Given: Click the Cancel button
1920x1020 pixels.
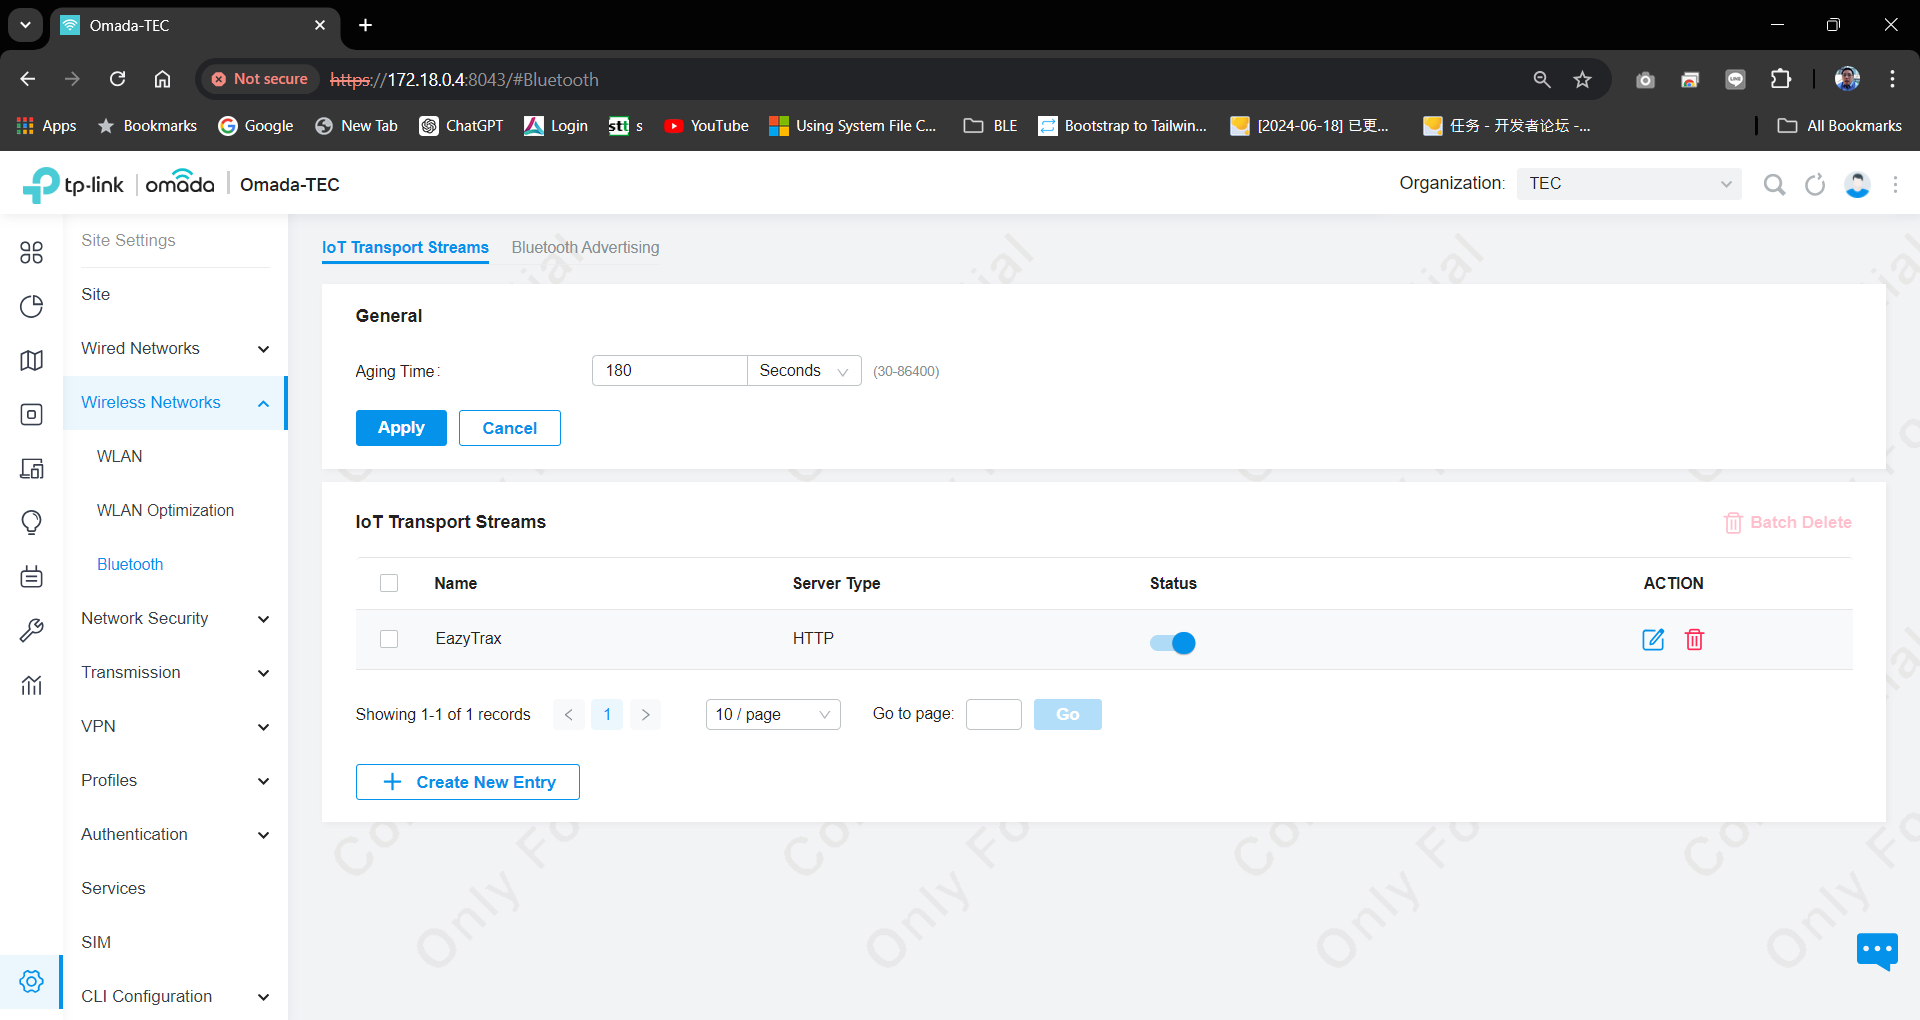Looking at the screenshot, I should coord(510,428).
